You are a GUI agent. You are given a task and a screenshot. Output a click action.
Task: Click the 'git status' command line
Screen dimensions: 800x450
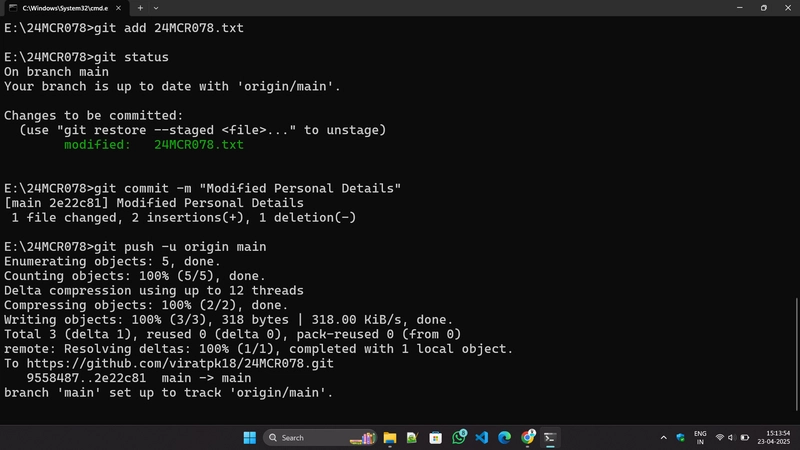click(86, 57)
